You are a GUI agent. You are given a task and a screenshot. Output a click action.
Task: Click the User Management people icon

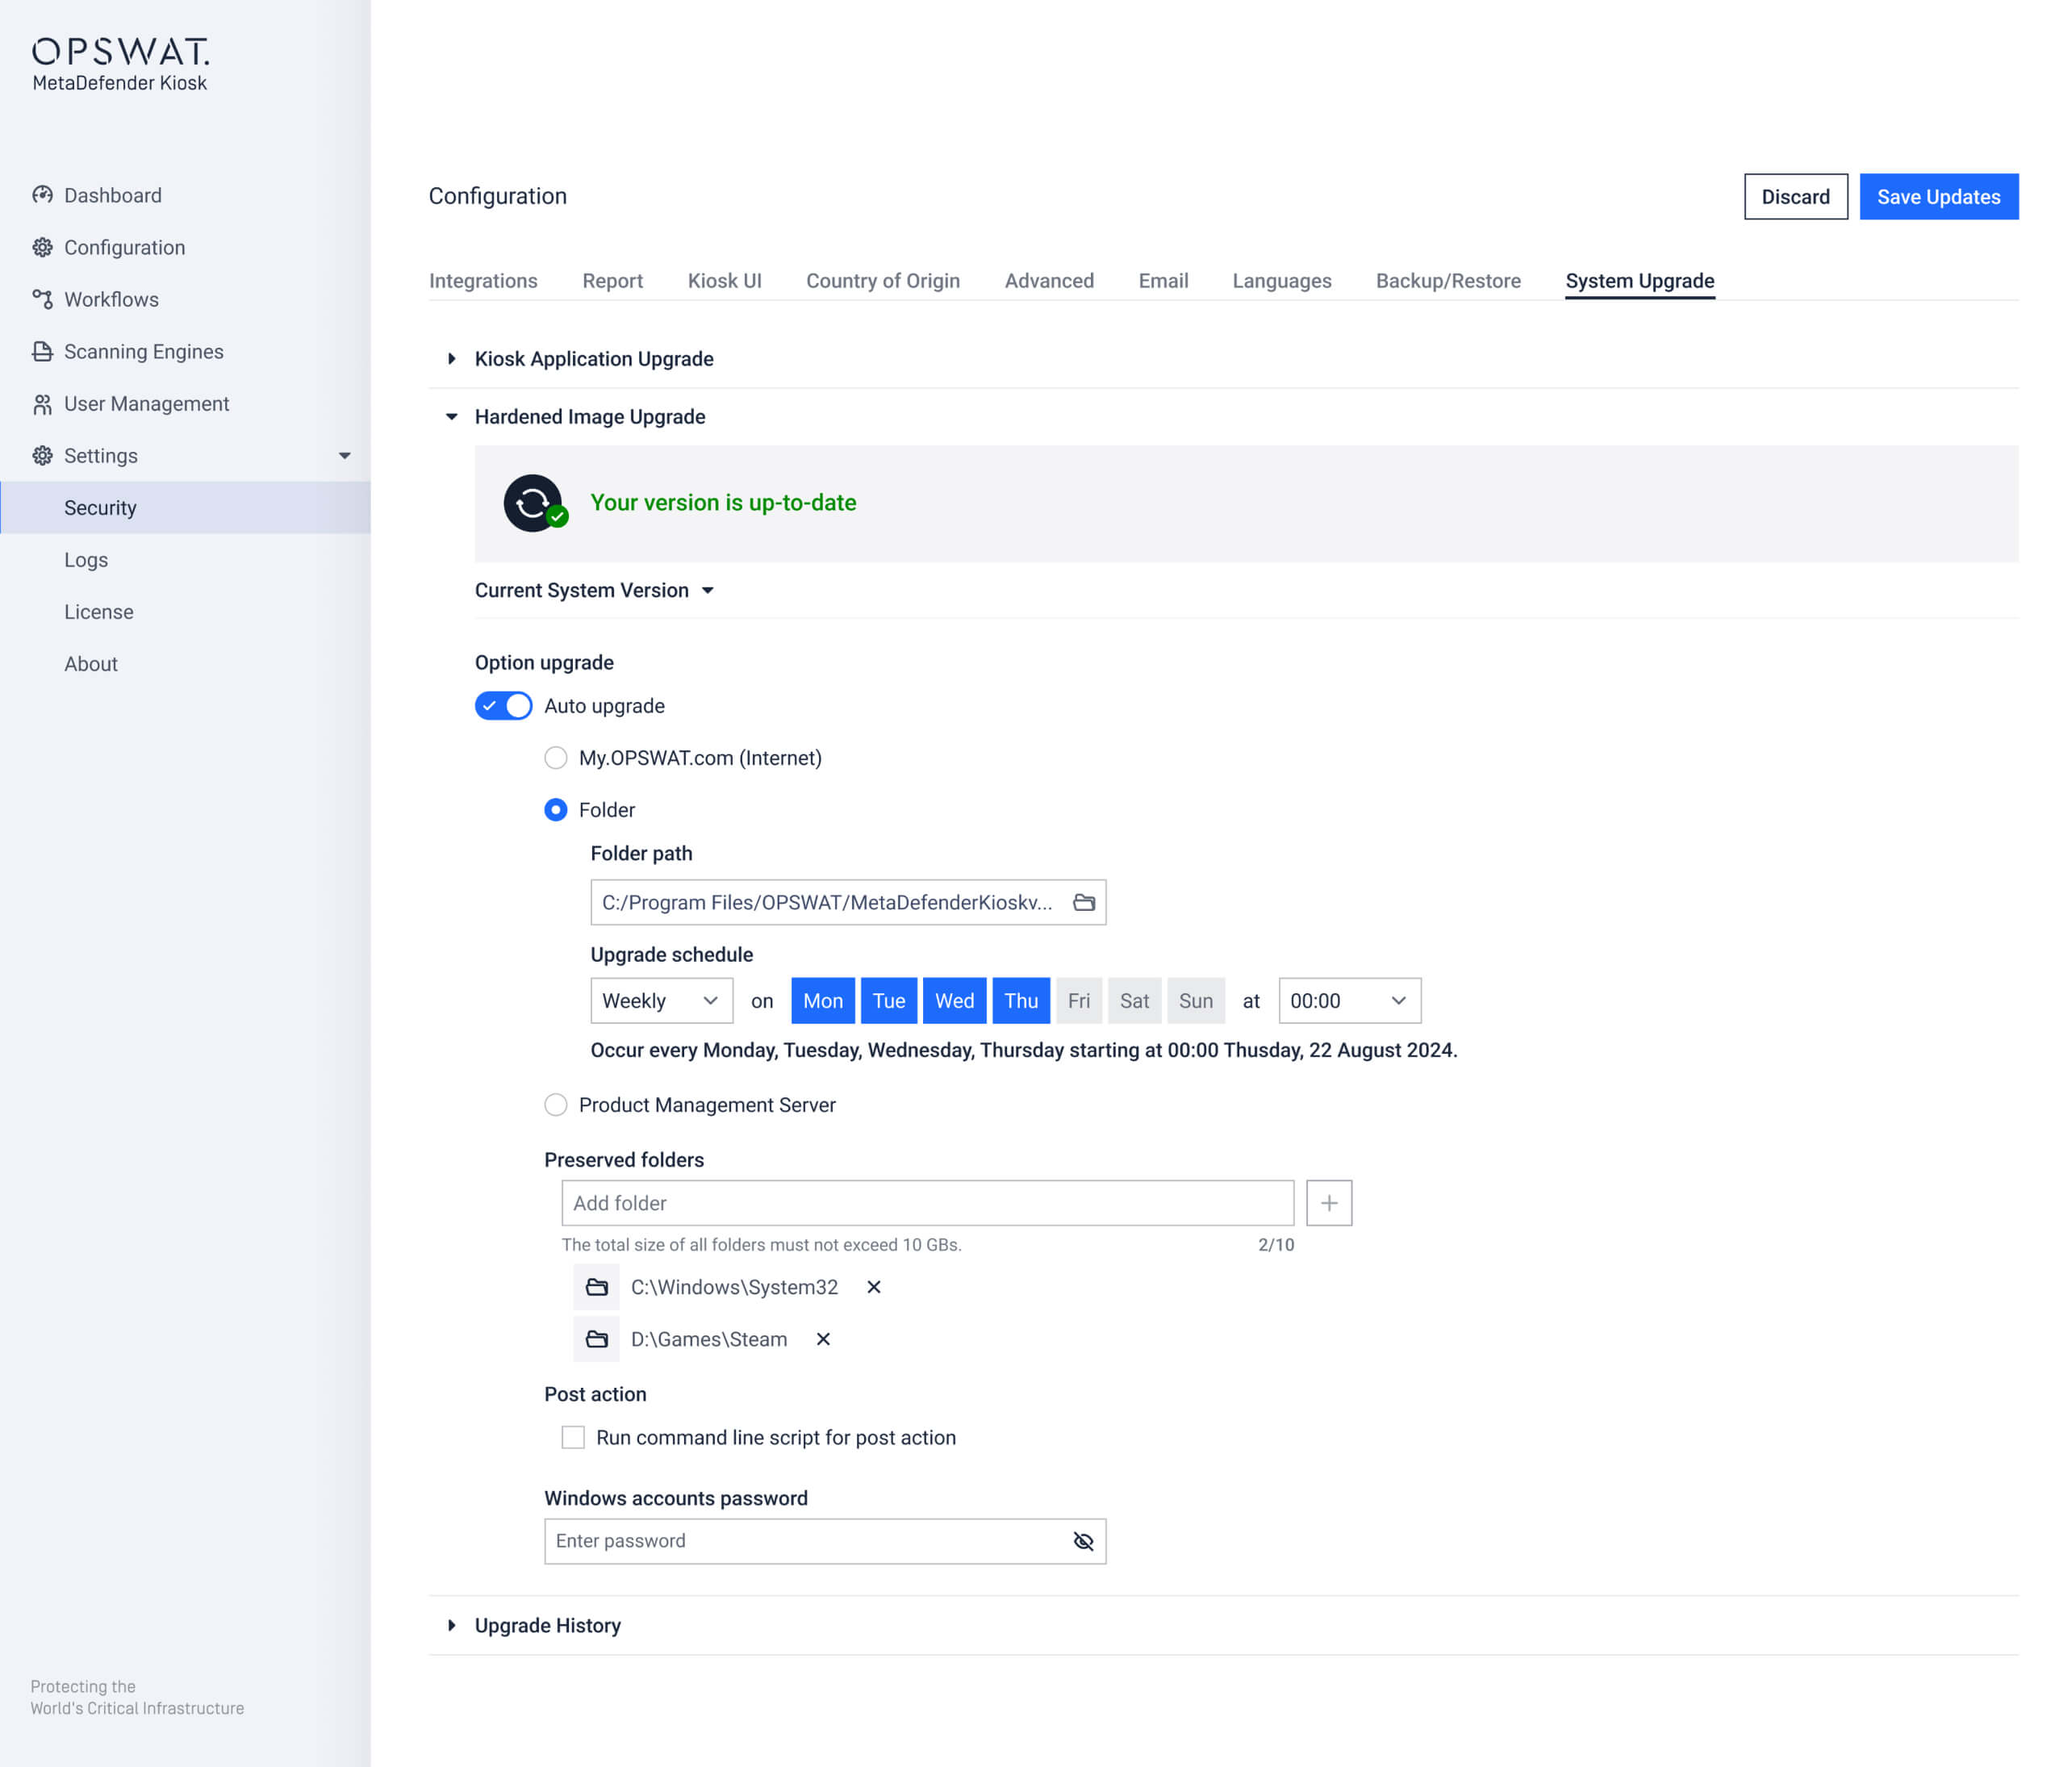click(42, 404)
